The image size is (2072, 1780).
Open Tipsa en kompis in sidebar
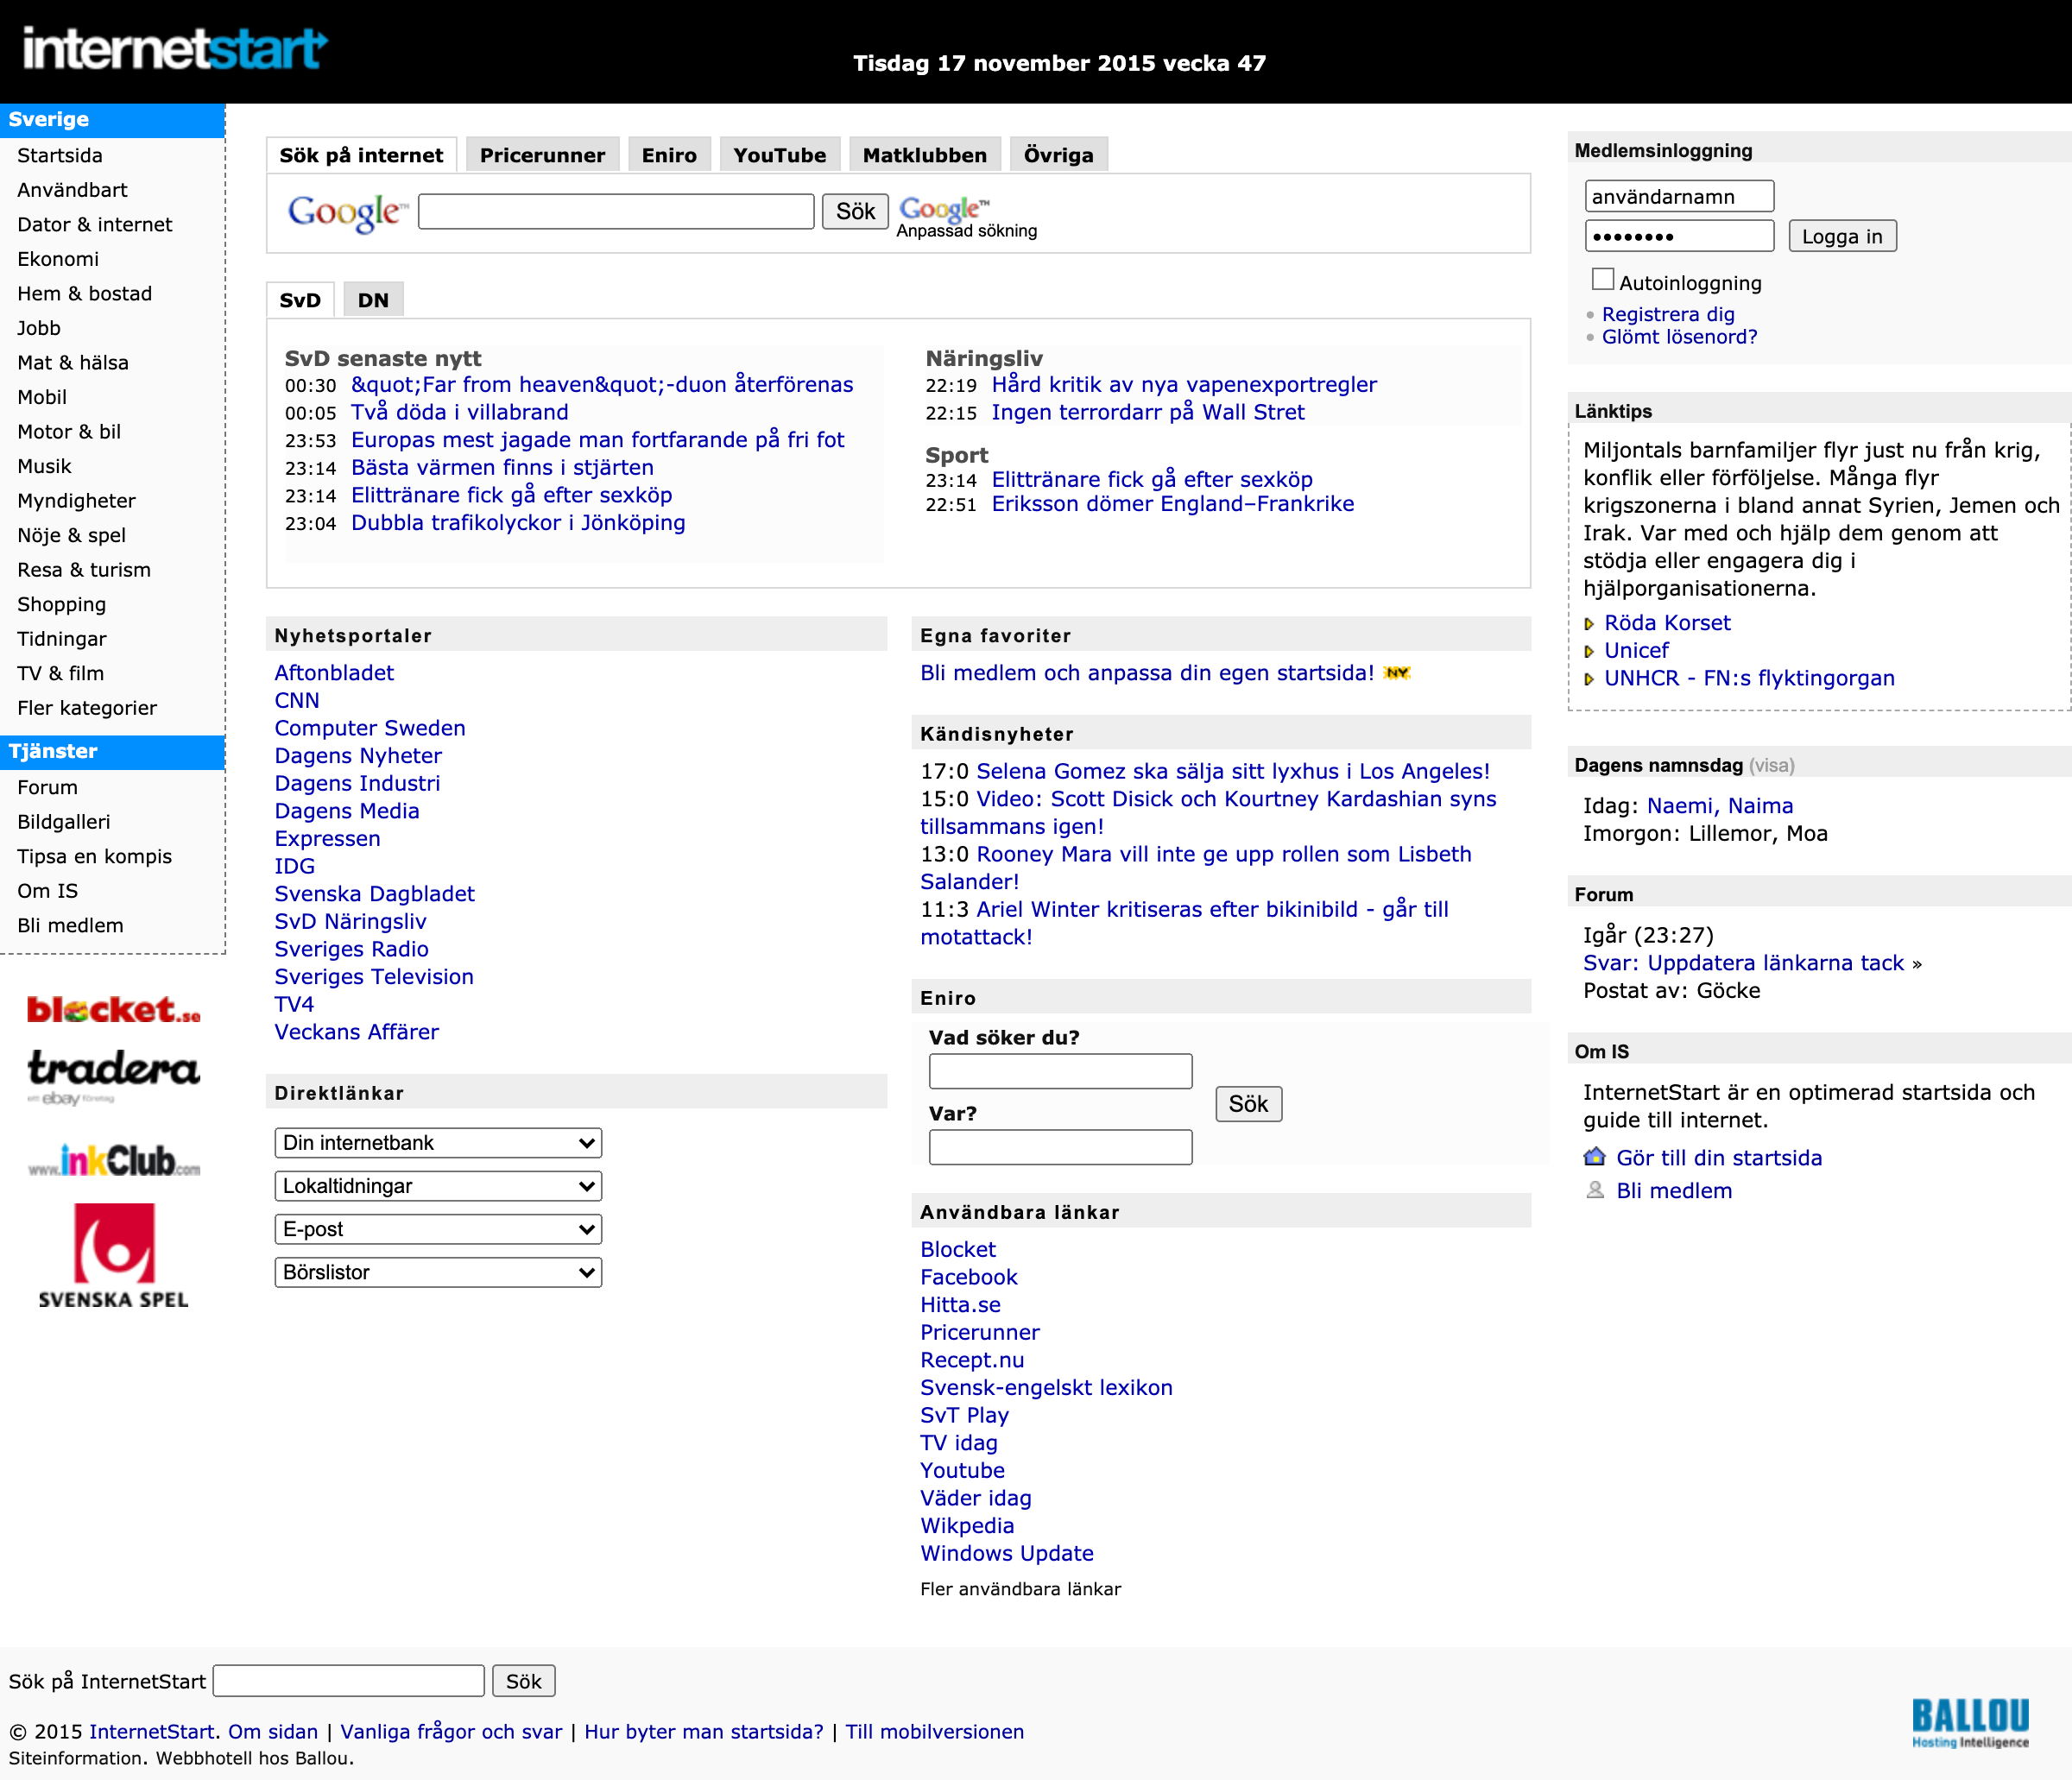click(x=95, y=856)
